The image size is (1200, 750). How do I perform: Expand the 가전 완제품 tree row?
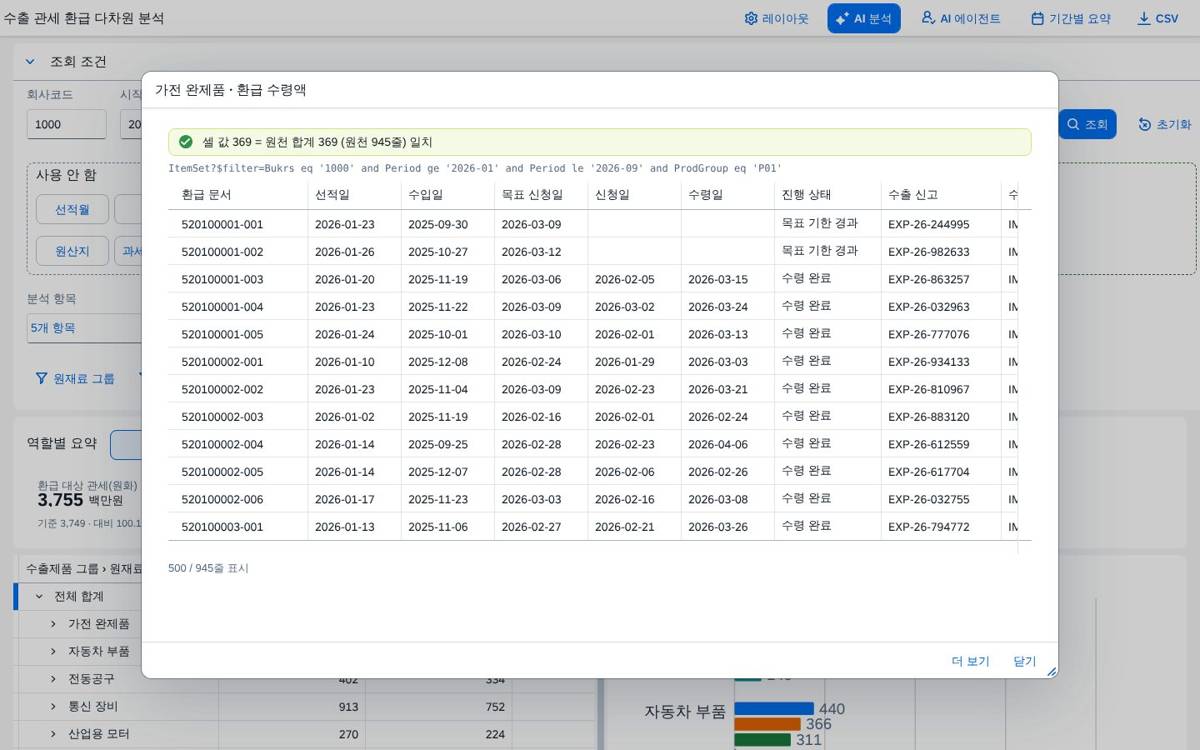pos(53,624)
